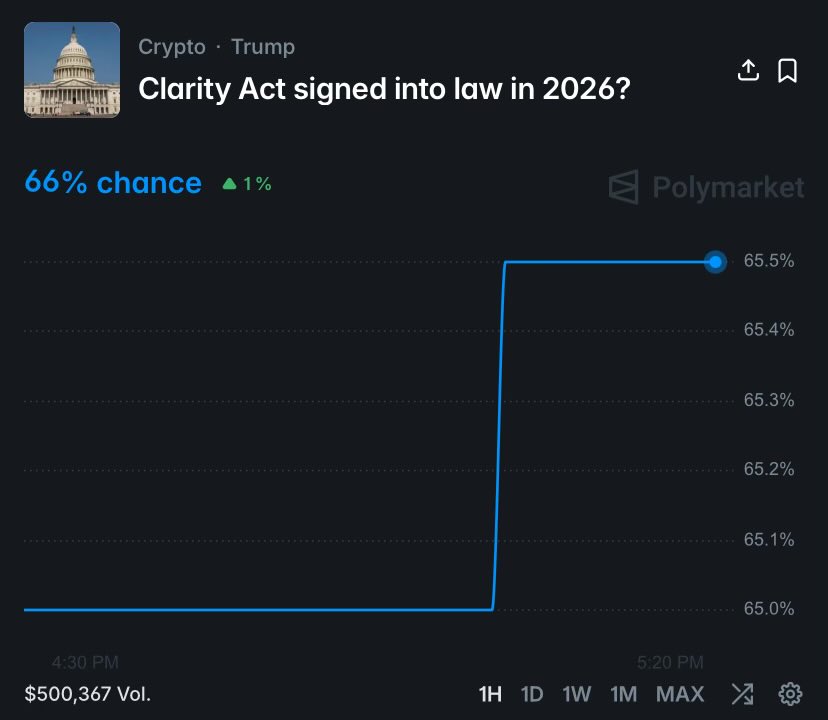Open chart settings gear
Viewport: 828px width, 720px height.
791,693
